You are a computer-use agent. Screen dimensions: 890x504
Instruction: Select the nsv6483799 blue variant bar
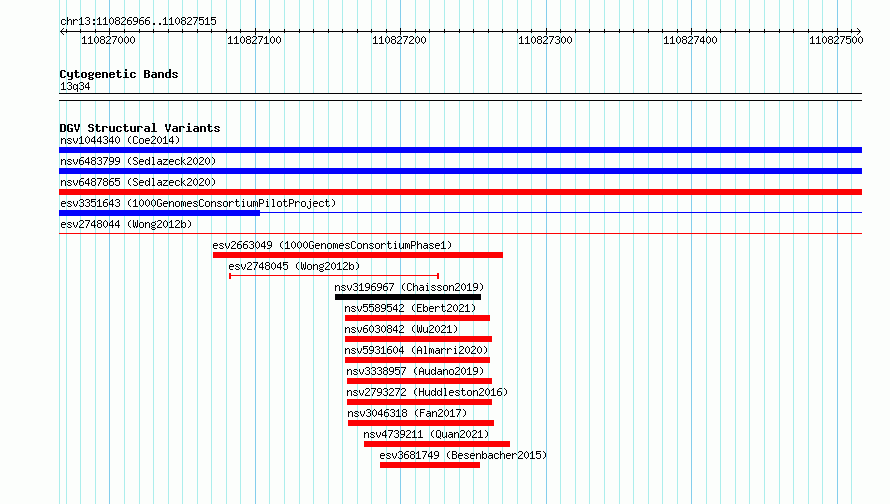click(x=460, y=171)
